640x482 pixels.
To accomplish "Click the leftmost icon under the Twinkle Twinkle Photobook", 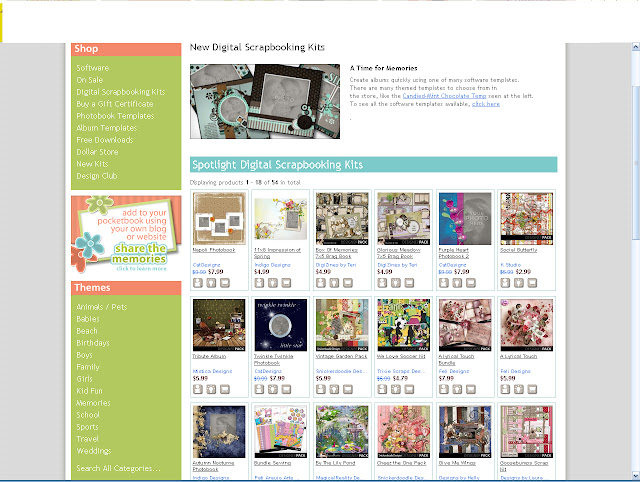I will [260, 389].
